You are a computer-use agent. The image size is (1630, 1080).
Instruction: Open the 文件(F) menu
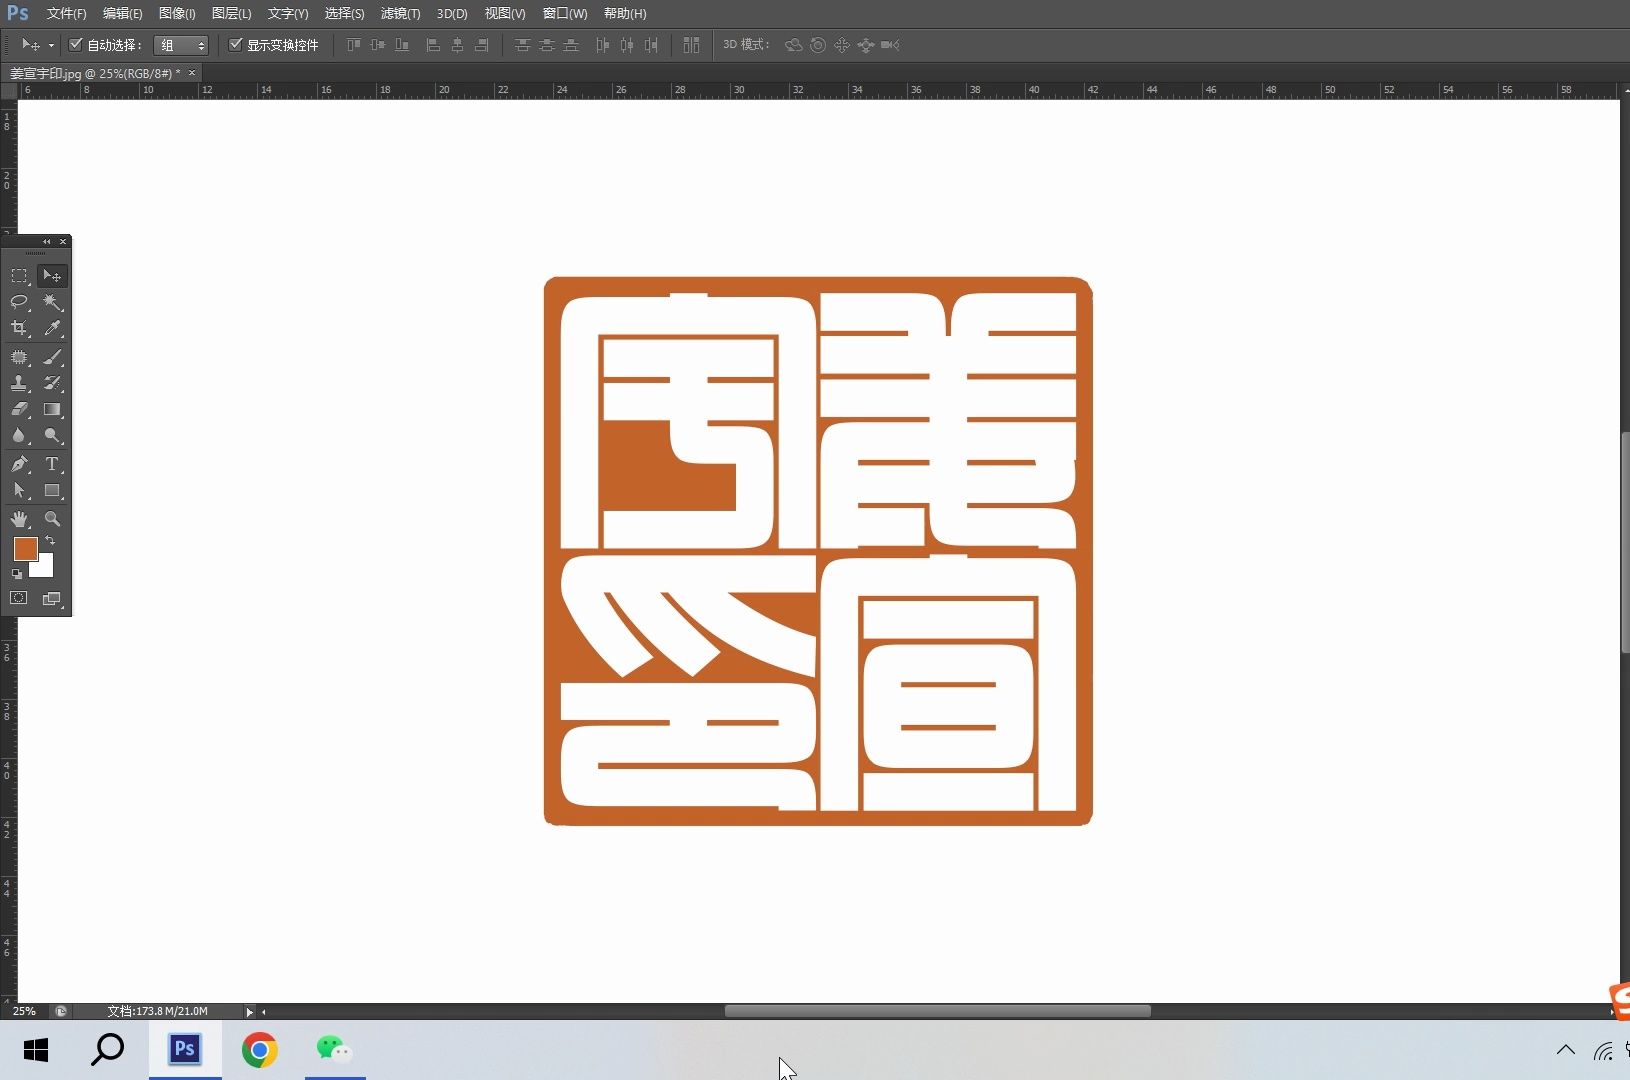click(66, 13)
